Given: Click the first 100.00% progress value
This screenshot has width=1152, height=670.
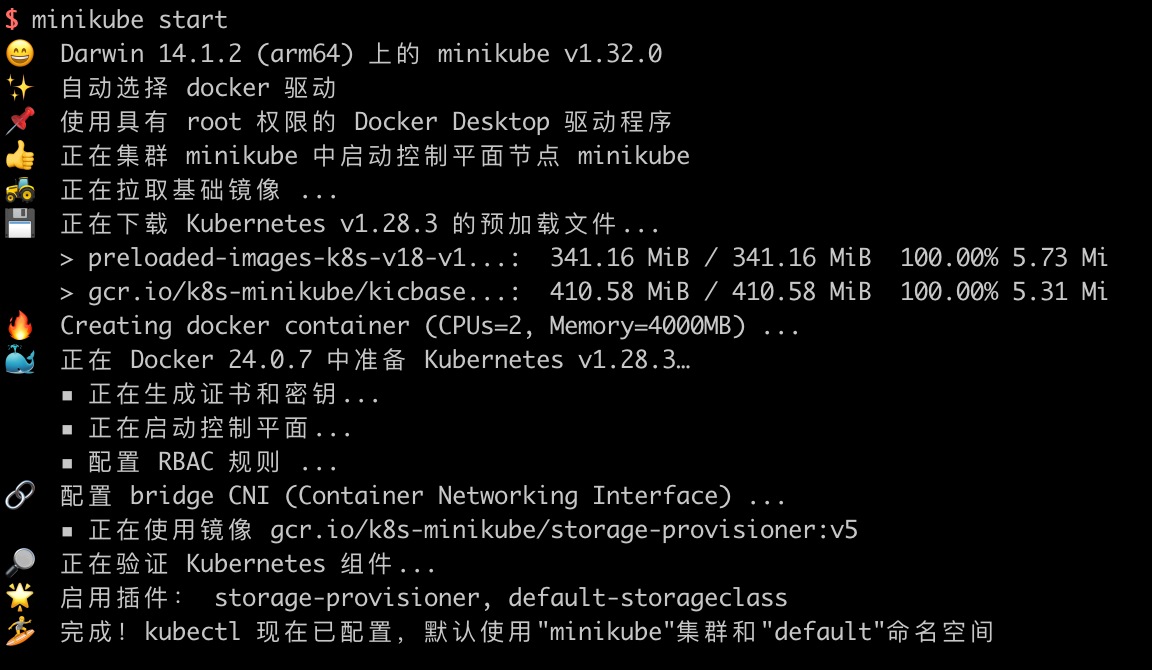Looking at the screenshot, I should click(948, 258).
